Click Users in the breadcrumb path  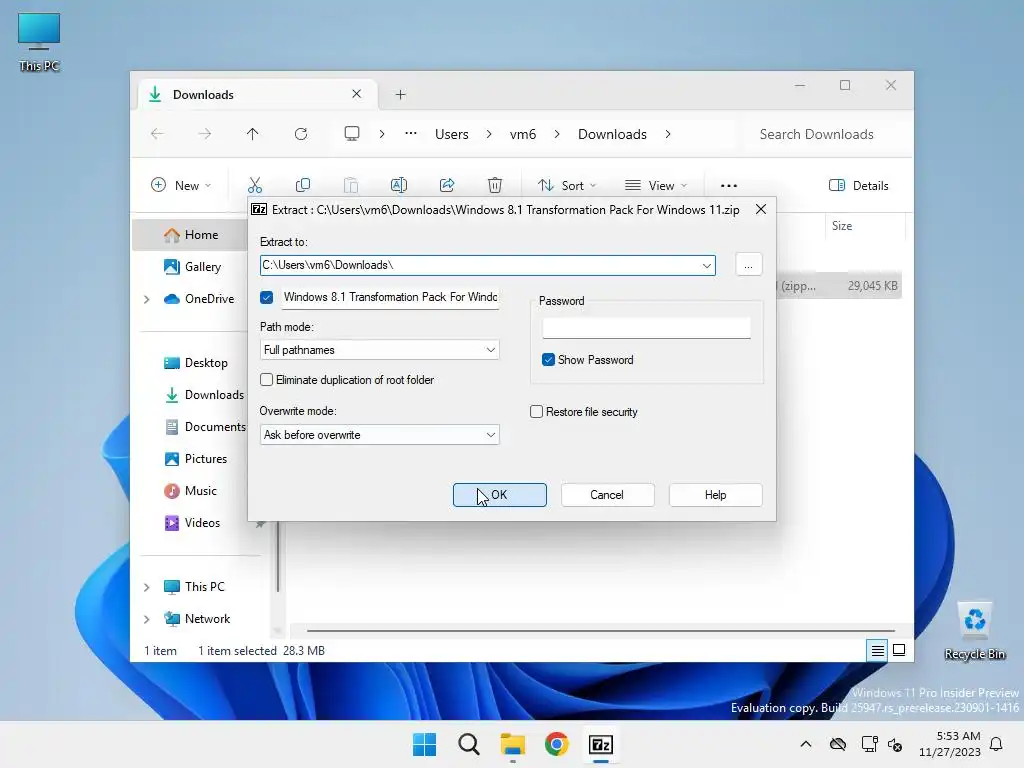(452, 134)
